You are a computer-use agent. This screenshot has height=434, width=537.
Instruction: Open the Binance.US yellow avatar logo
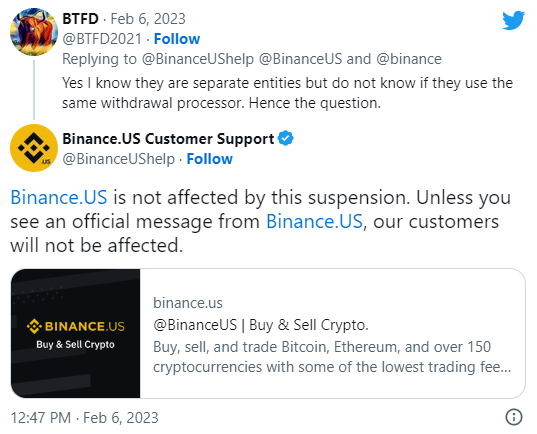click(x=34, y=148)
